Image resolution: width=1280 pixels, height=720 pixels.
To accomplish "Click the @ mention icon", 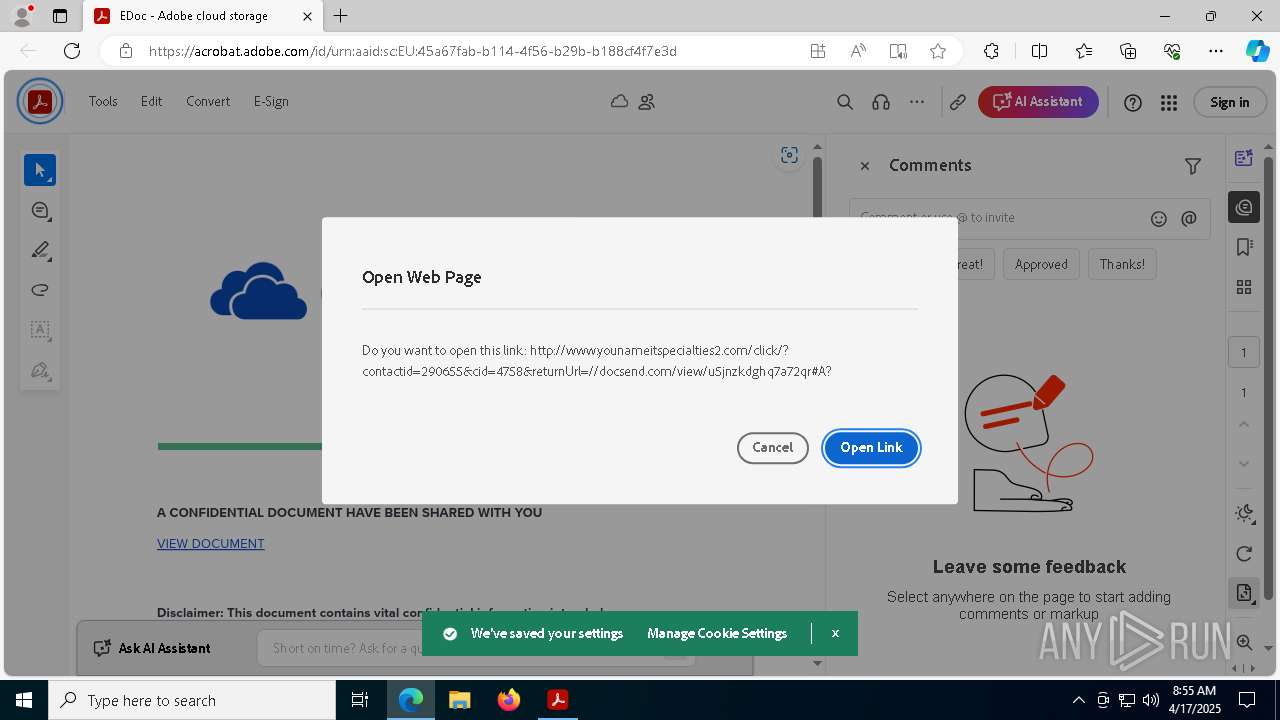I will (1189, 218).
